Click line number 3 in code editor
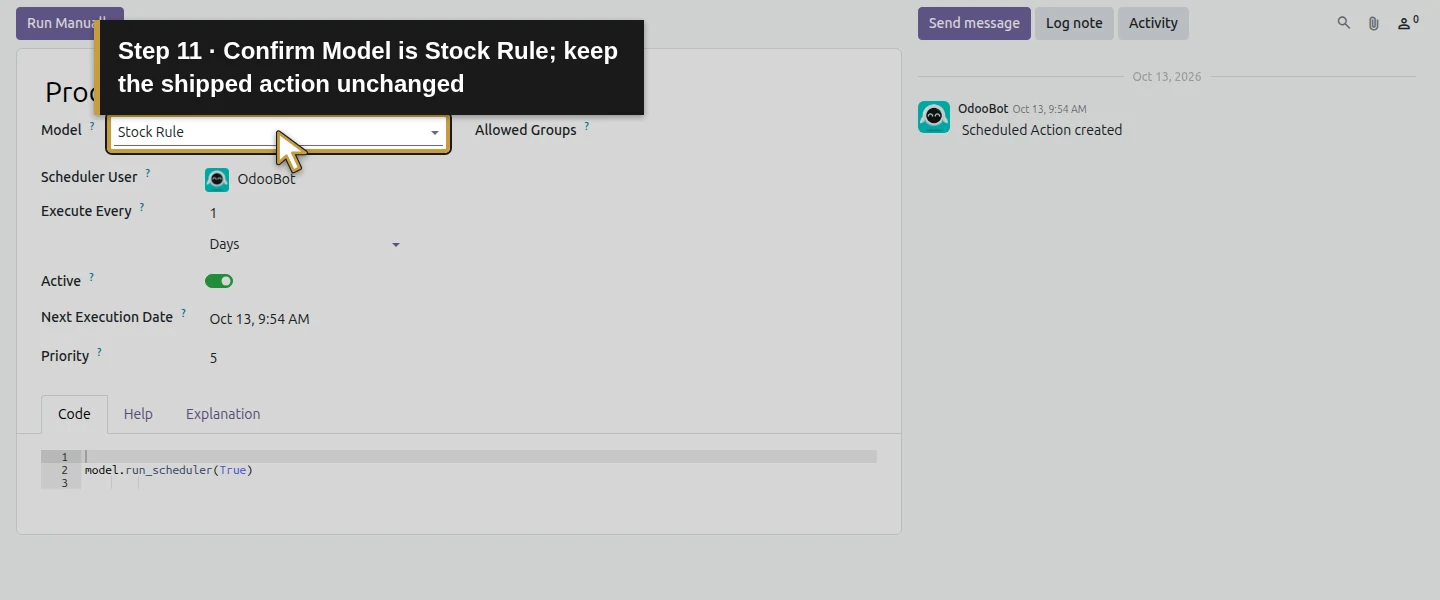 (x=64, y=483)
